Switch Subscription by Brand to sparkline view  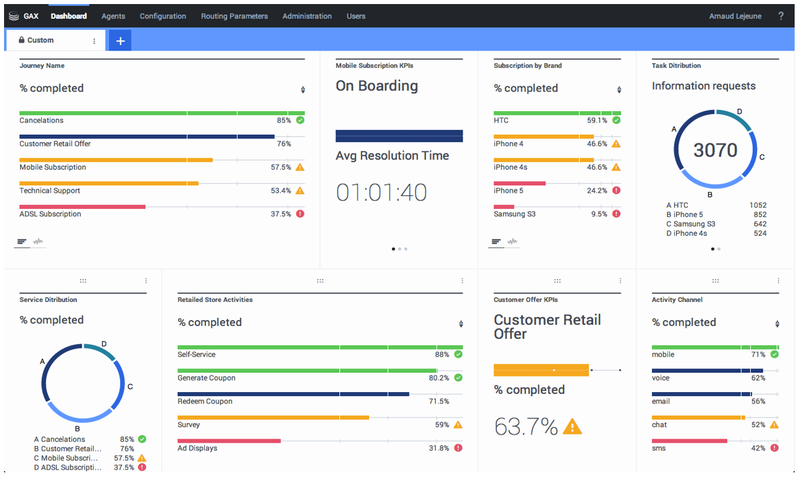coord(513,241)
